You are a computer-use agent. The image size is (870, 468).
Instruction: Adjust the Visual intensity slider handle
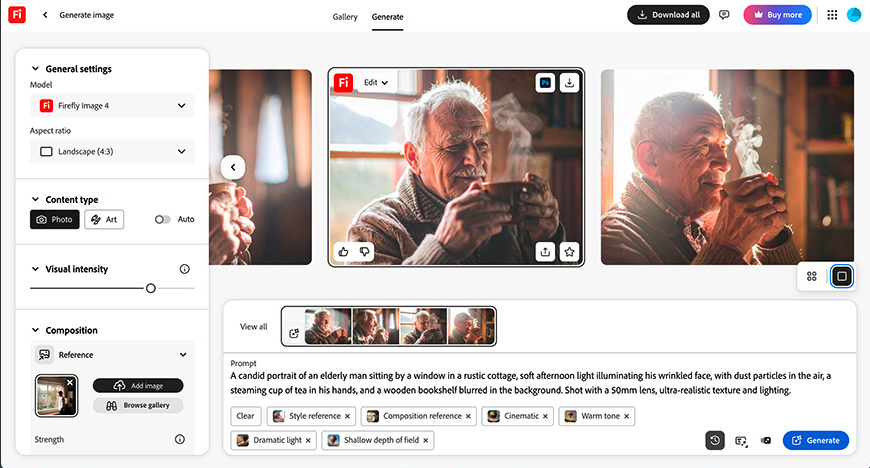(150, 288)
